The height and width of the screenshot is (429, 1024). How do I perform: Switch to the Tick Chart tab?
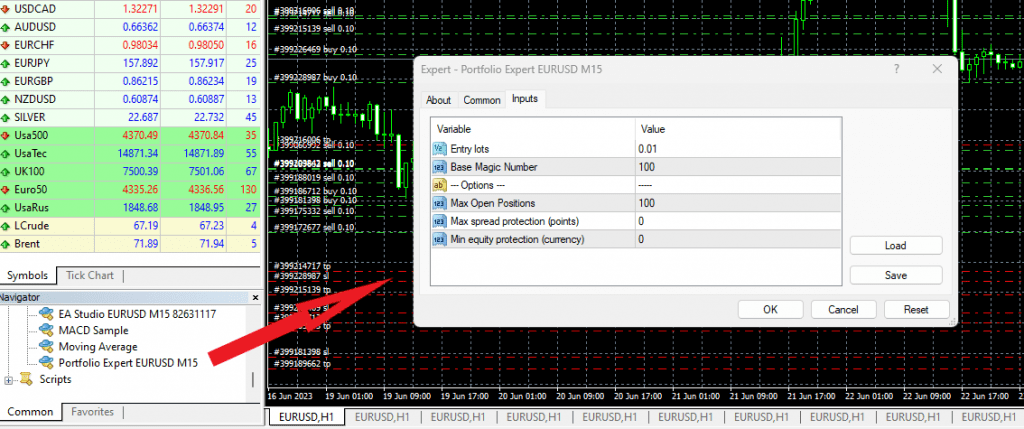(x=90, y=276)
